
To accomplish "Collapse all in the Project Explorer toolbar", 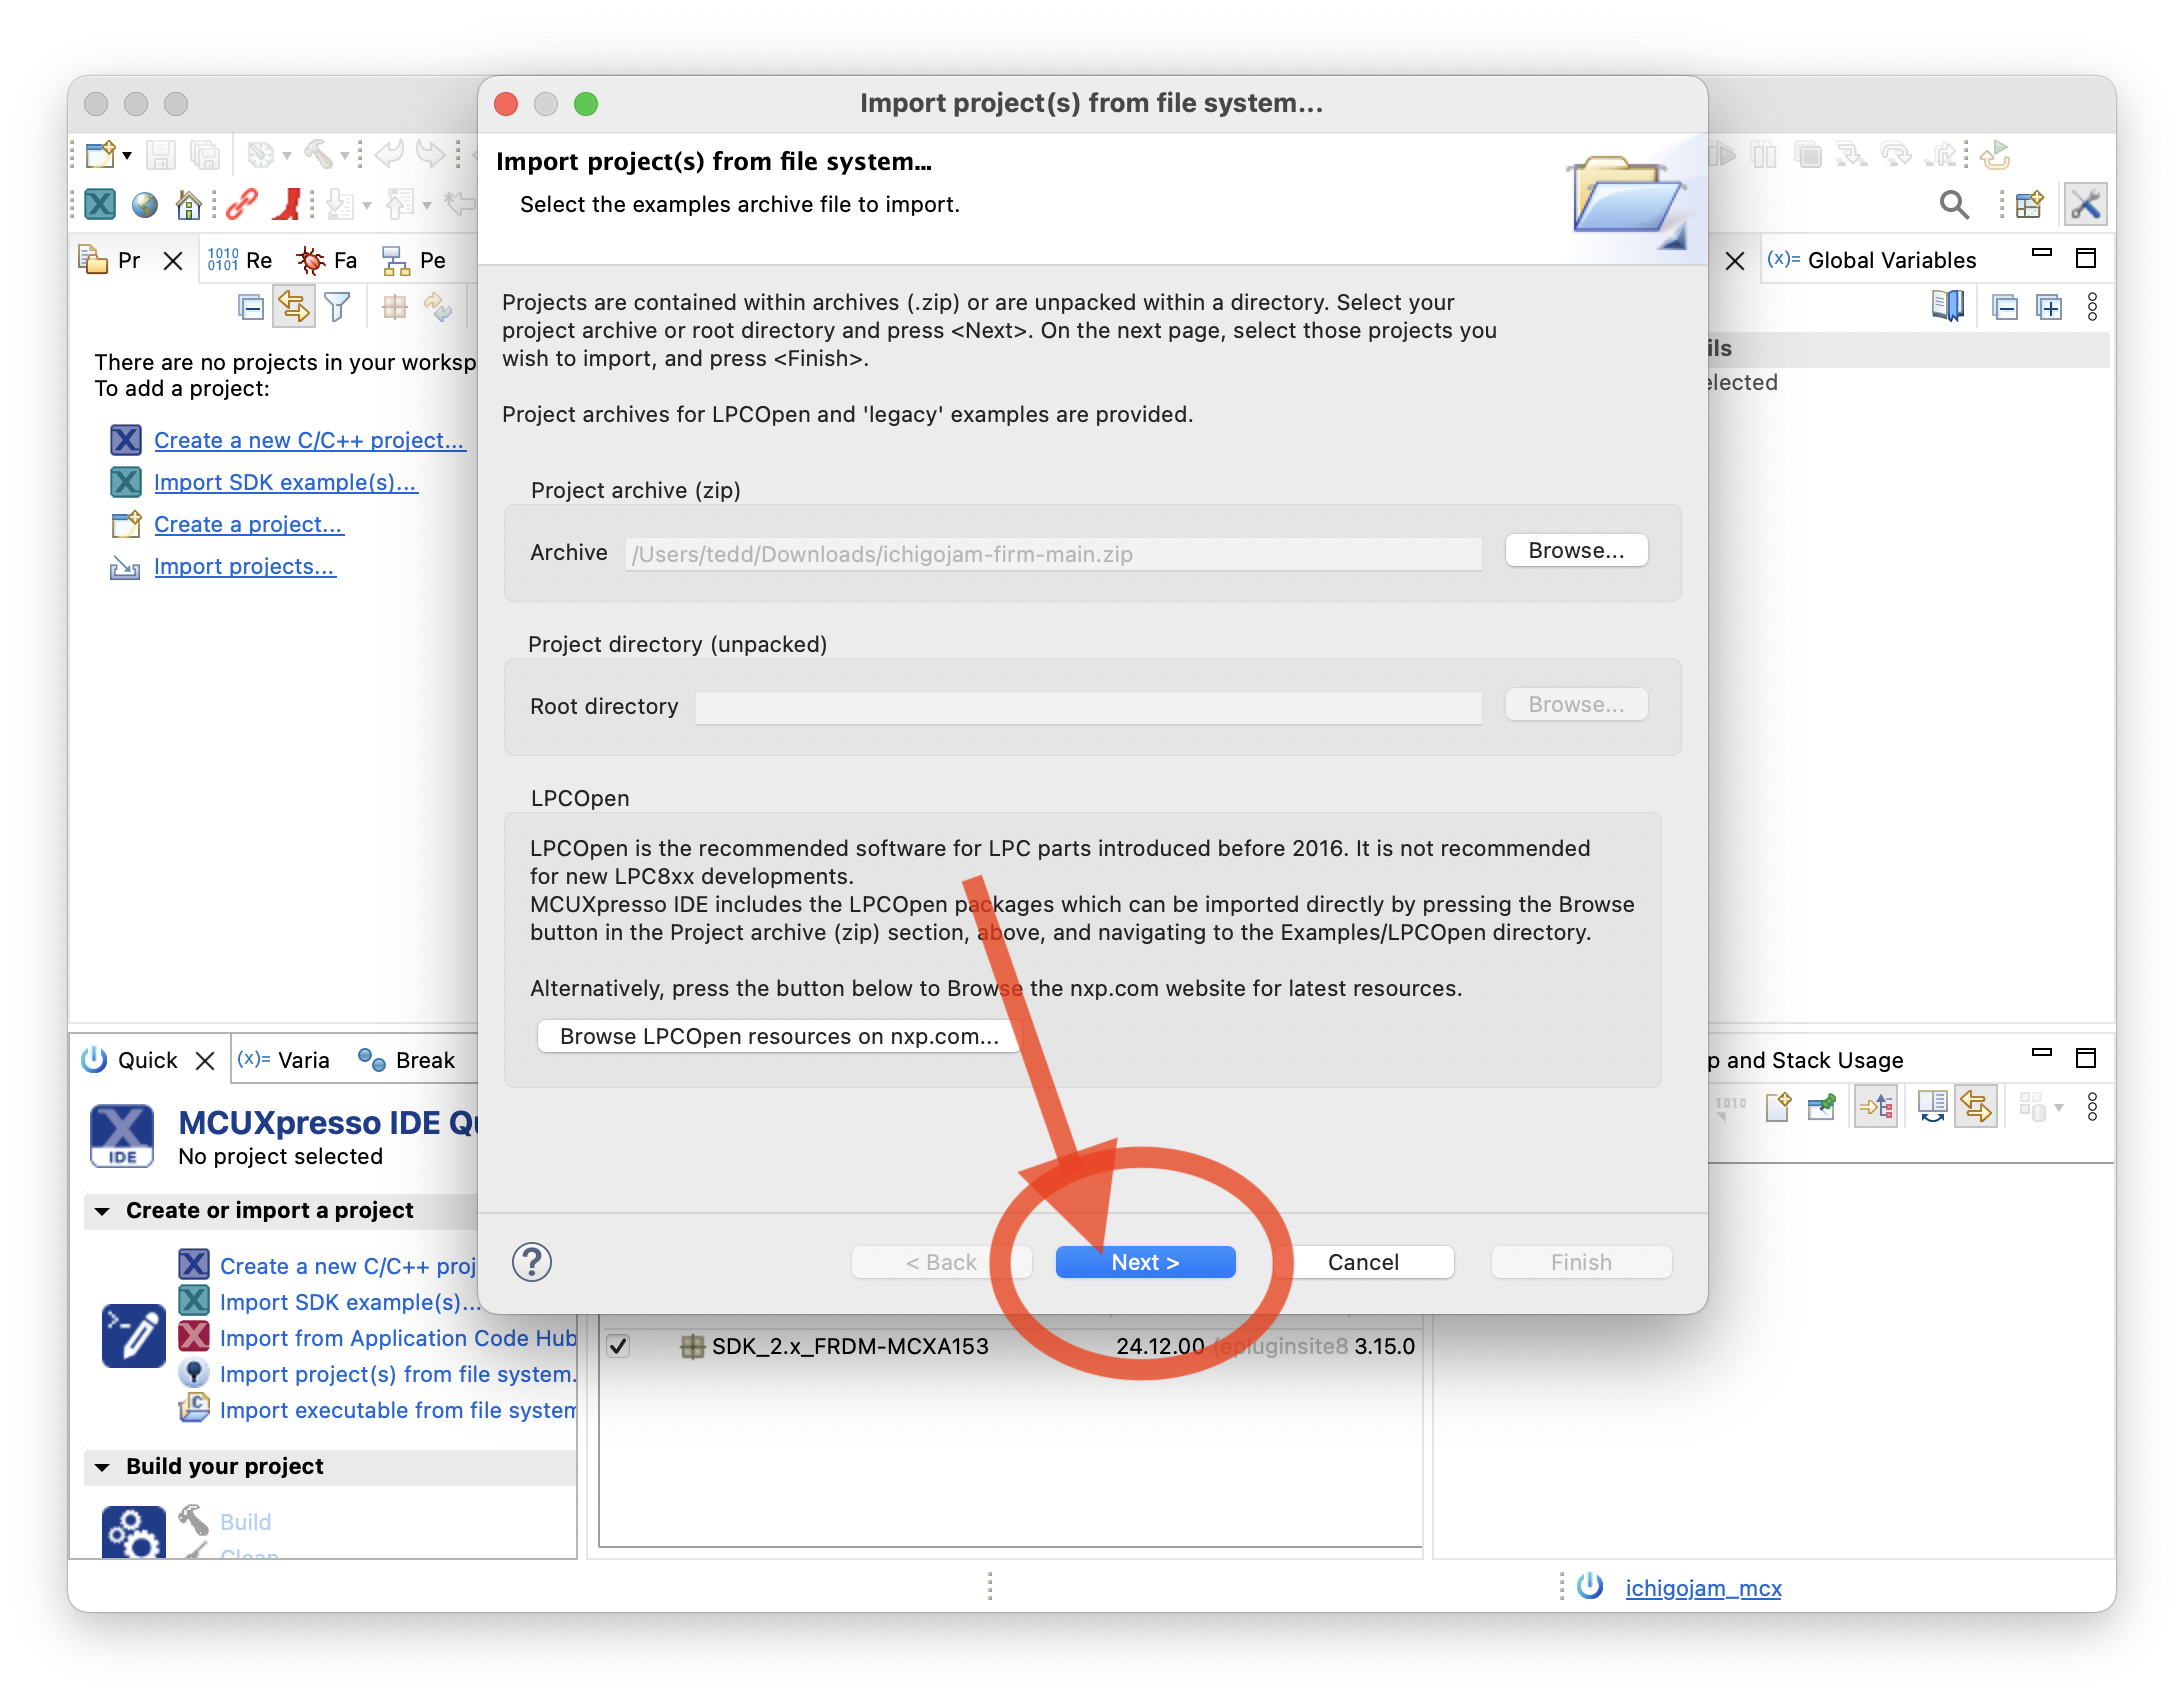I will coord(251,307).
